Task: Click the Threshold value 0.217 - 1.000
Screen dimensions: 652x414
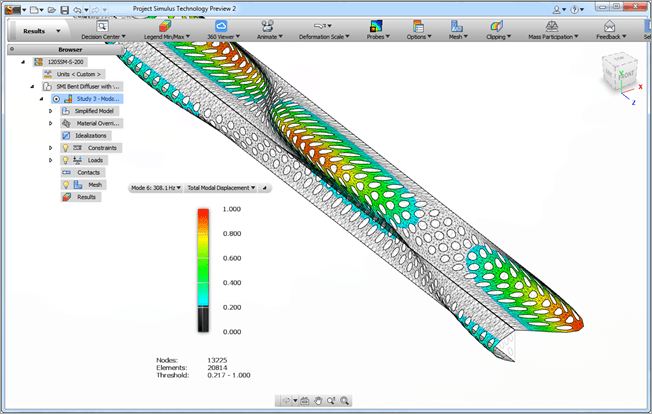Action: [229, 375]
